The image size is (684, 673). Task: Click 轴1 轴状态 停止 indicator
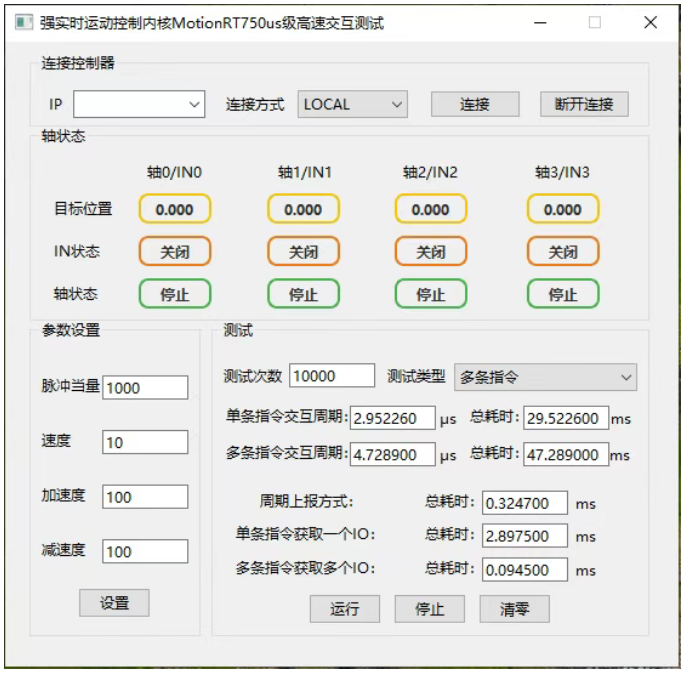(303, 294)
